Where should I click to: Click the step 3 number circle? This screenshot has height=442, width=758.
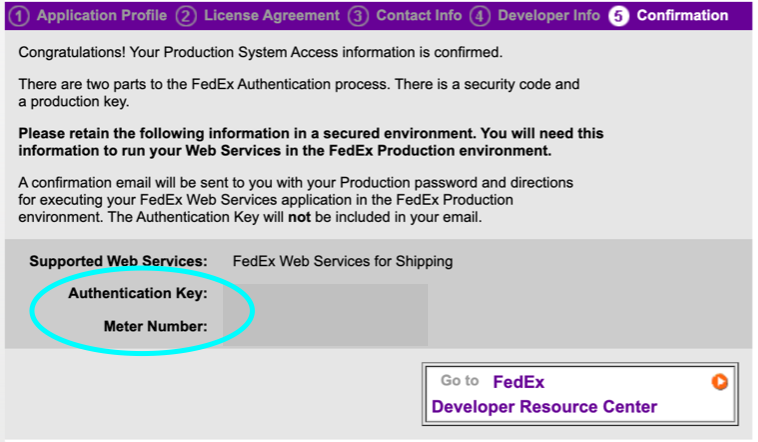[359, 16]
